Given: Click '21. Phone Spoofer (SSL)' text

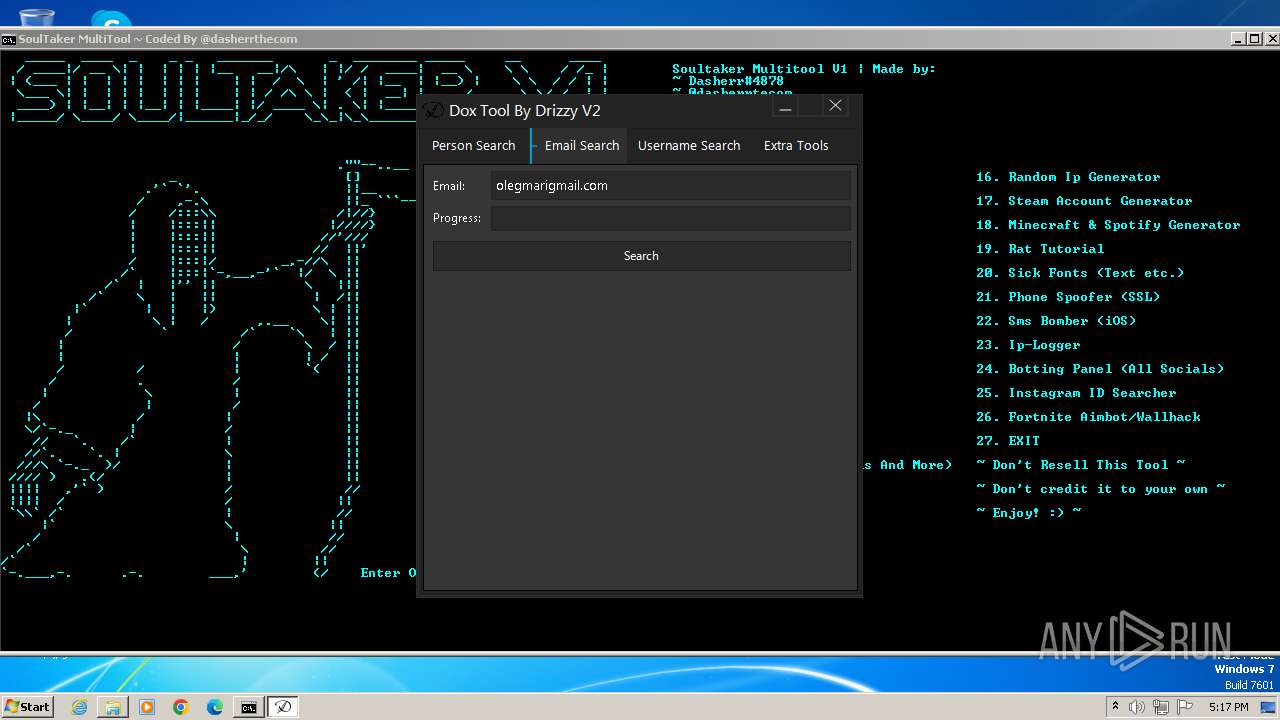Looking at the screenshot, I should (1068, 297).
